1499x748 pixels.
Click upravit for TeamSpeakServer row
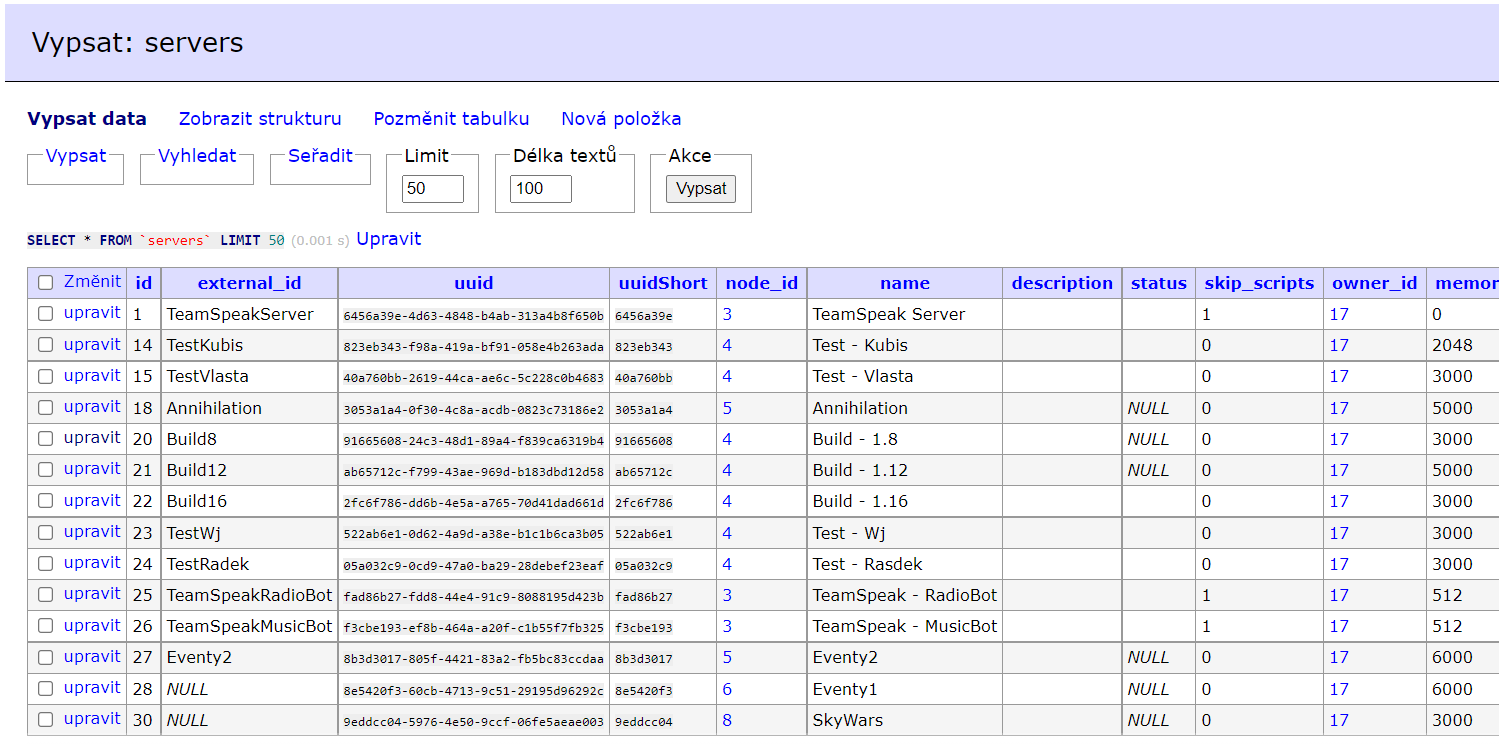pyautogui.click(x=92, y=313)
